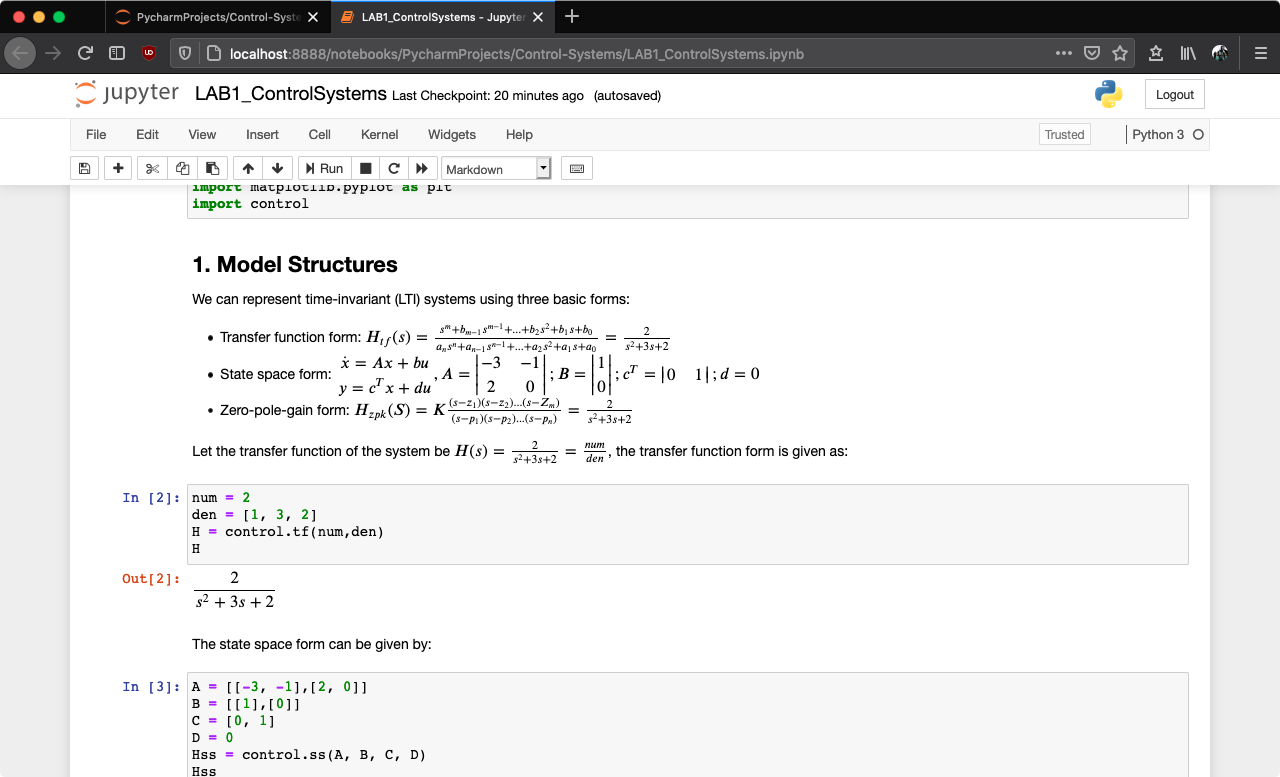Viewport: 1280px width, 777px height.
Task: Toggle bookmarking the page with the star
Action: point(1120,54)
